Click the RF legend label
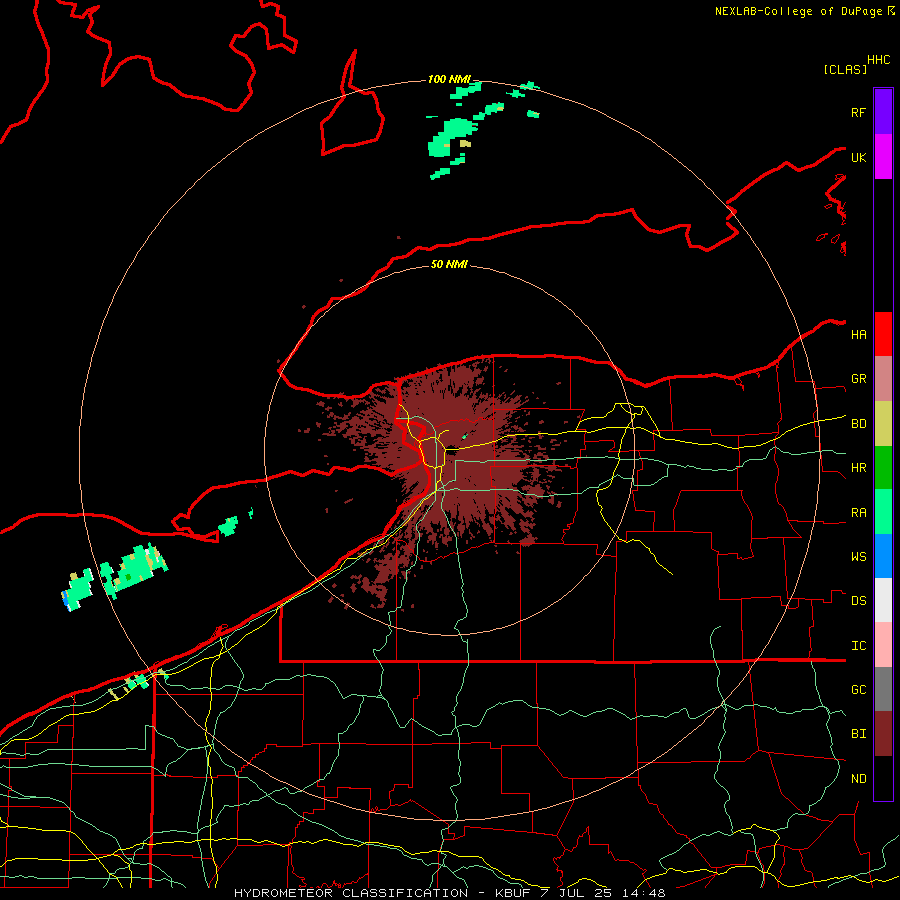The image size is (900, 900). 858,112
